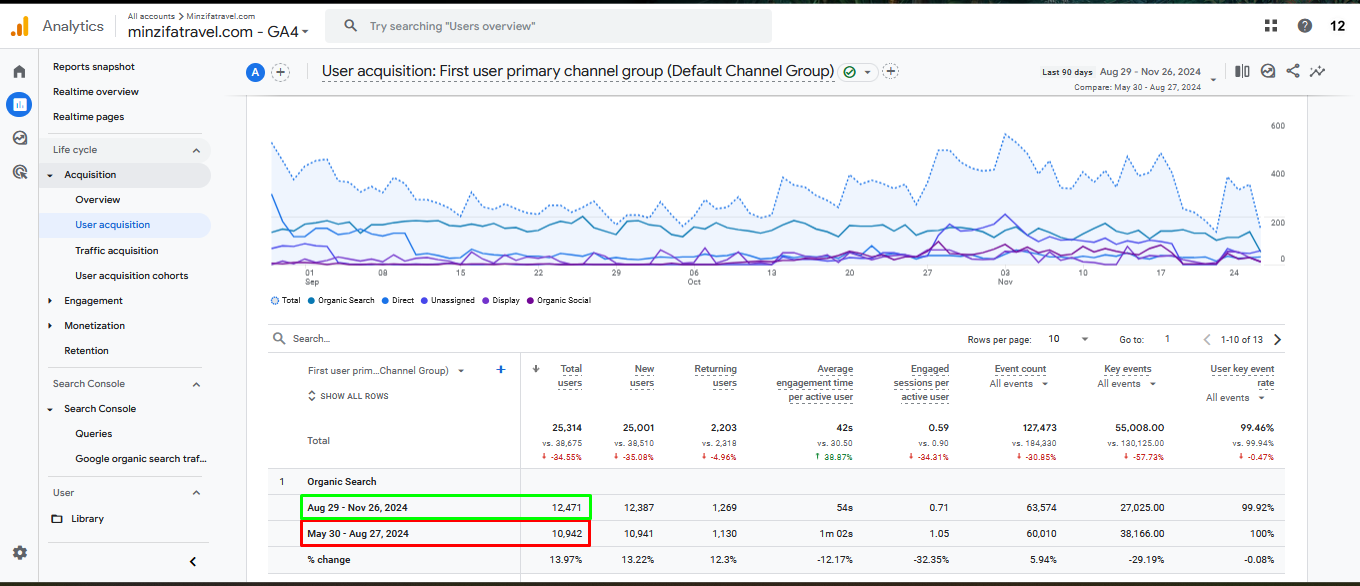Screen dimensions: 1360x586
Task: Open the Advertising icon in the sidebar
Action: click(x=19, y=172)
